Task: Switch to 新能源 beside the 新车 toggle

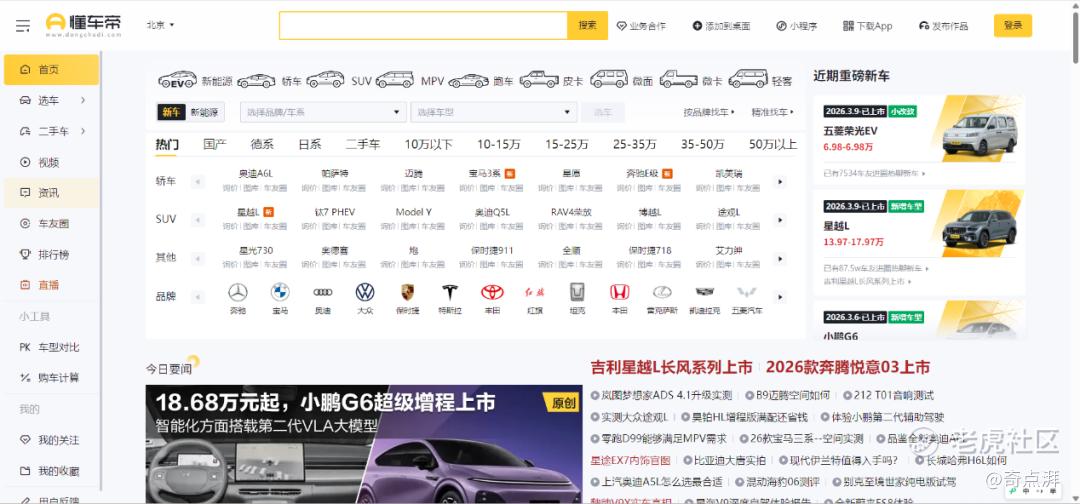Action: click(204, 112)
